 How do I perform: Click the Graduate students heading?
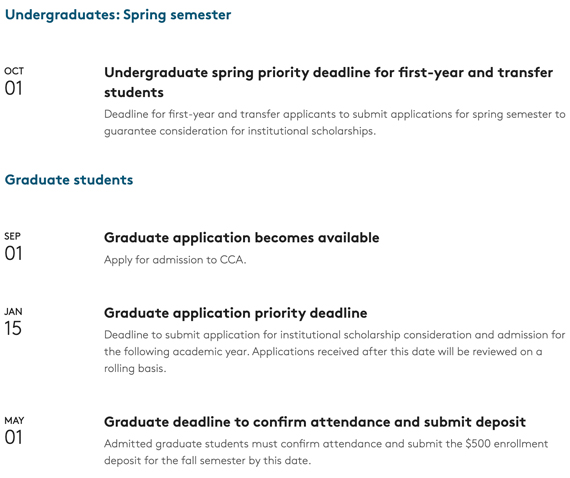[69, 180]
